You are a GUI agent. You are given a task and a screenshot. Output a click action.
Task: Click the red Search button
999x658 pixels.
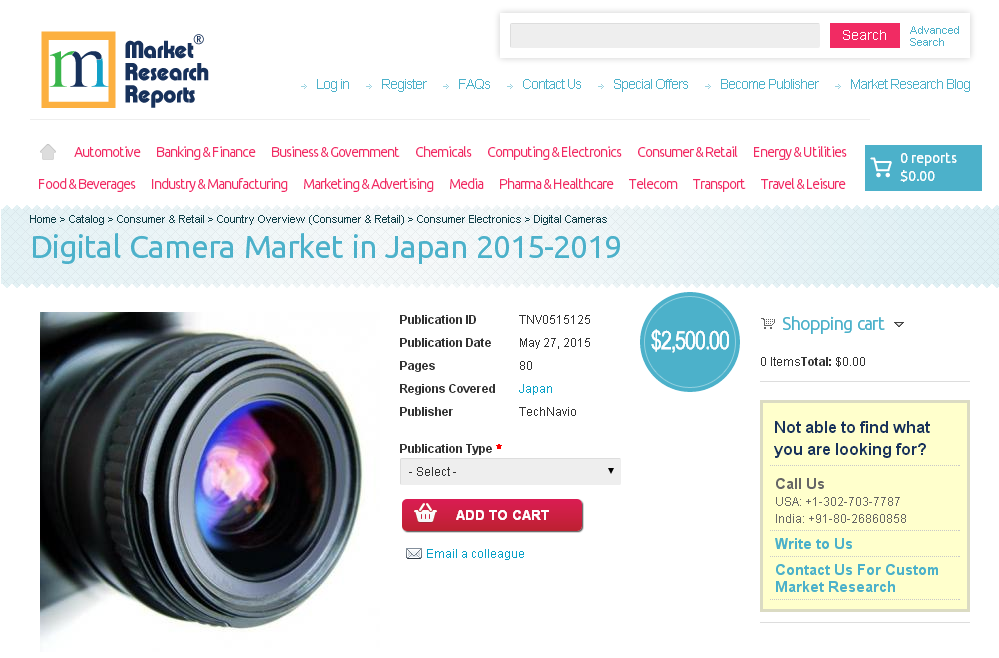click(x=864, y=34)
